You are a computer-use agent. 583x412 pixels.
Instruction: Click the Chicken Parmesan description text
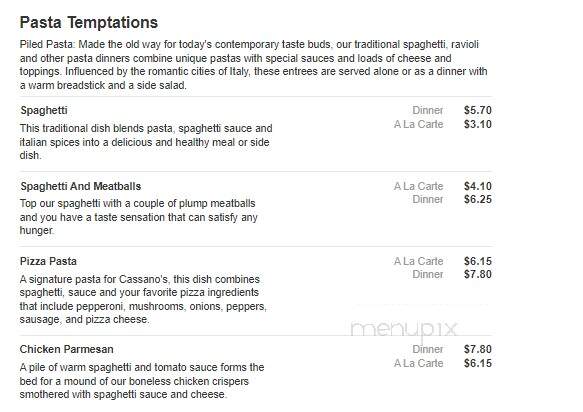142,381
